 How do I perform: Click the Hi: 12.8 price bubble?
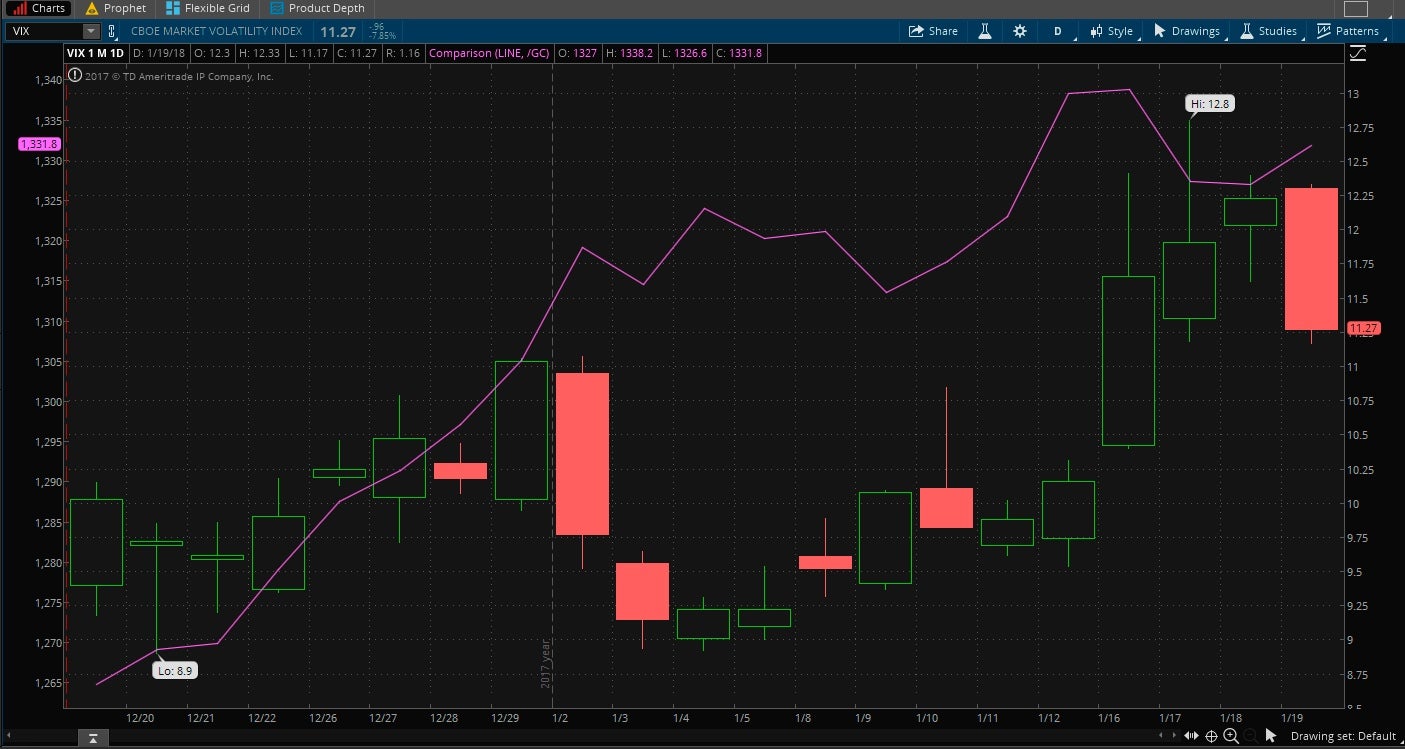(1210, 103)
